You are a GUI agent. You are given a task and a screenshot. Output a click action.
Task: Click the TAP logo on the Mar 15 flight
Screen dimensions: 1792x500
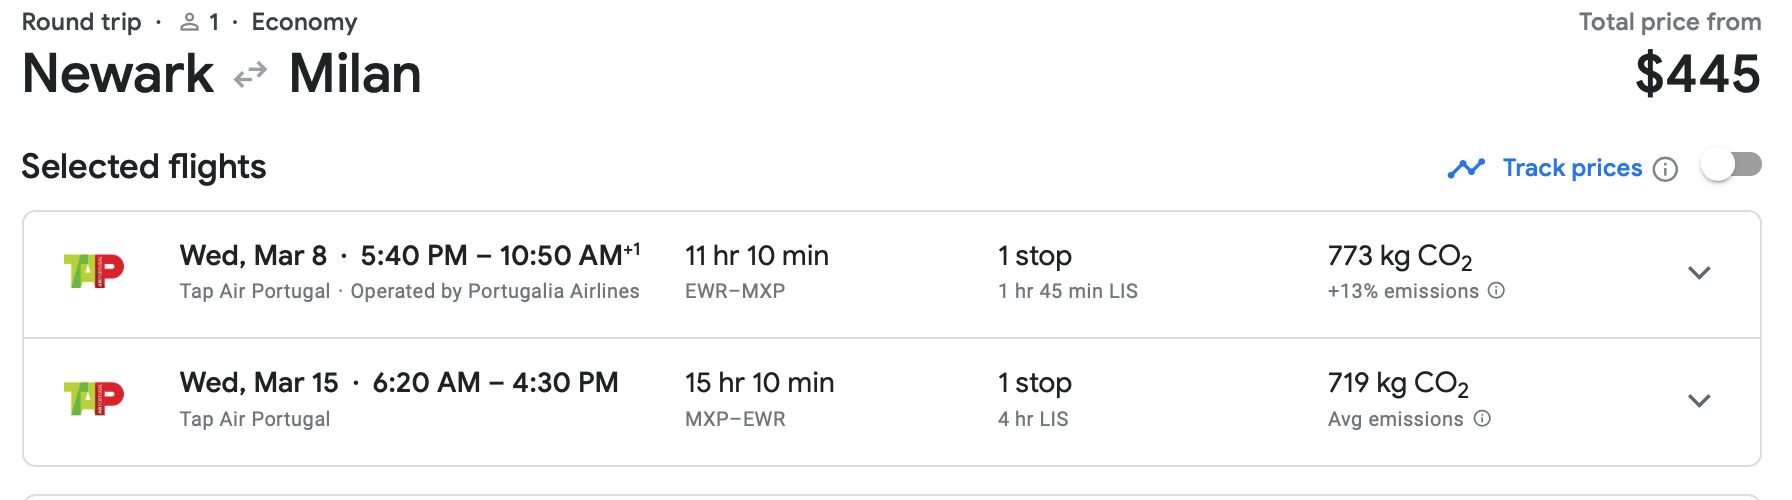pos(93,398)
